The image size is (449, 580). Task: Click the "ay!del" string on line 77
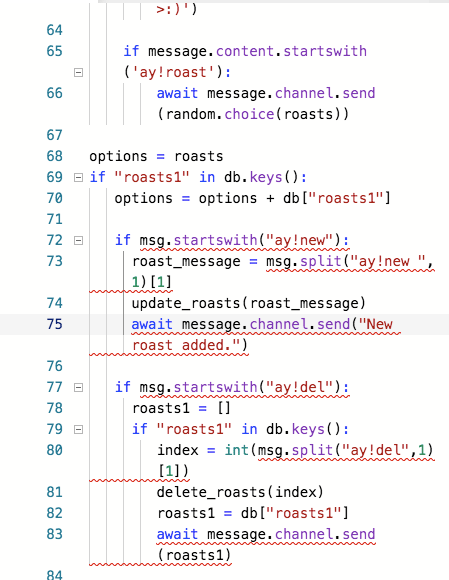(x=300, y=387)
